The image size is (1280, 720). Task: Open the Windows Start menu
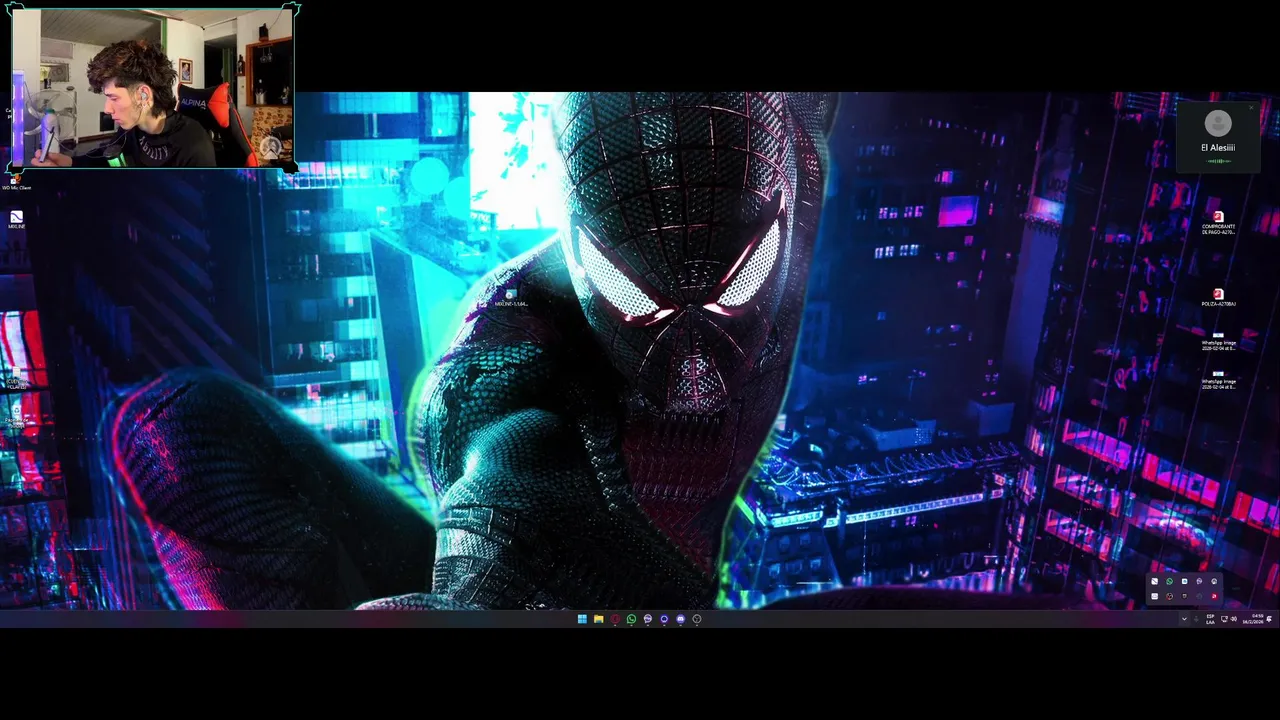582,619
